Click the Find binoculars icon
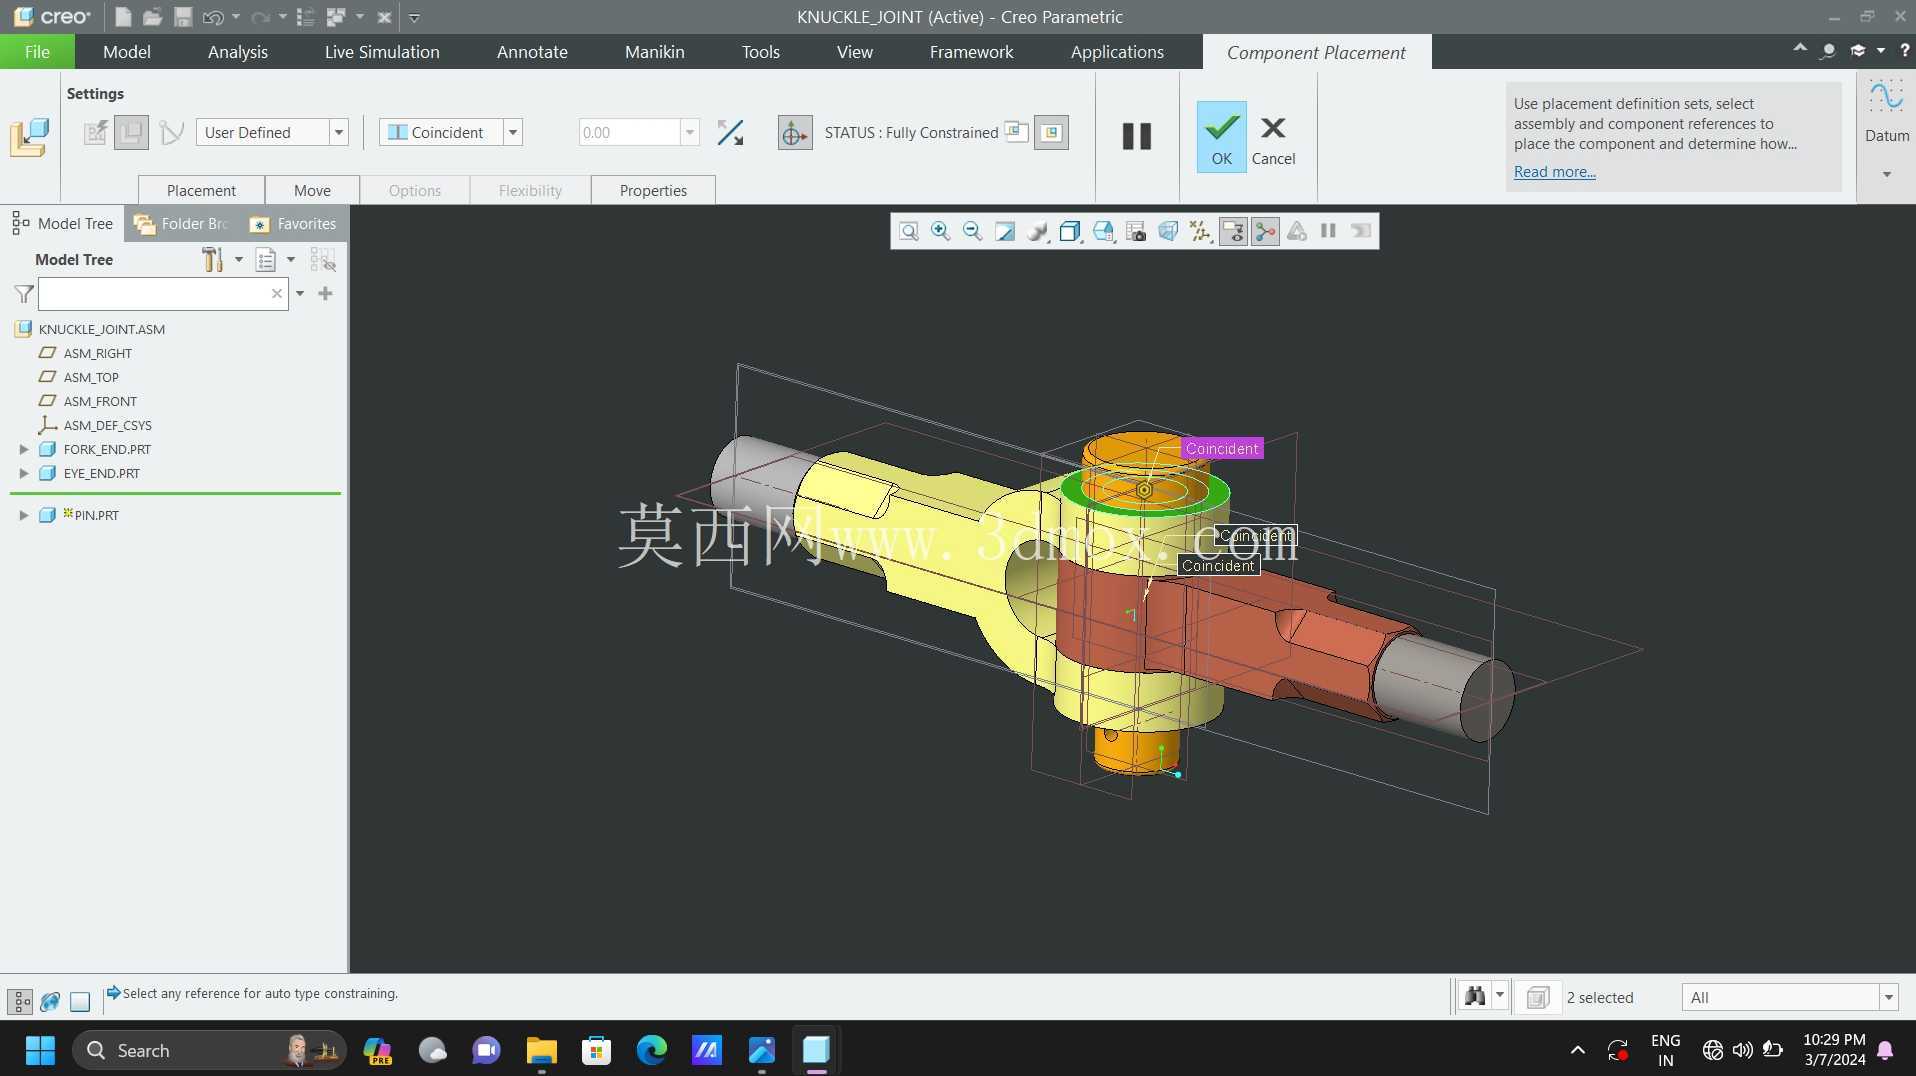Image resolution: width=1916 pixels, height=1076 pixels. point(1474,996)
